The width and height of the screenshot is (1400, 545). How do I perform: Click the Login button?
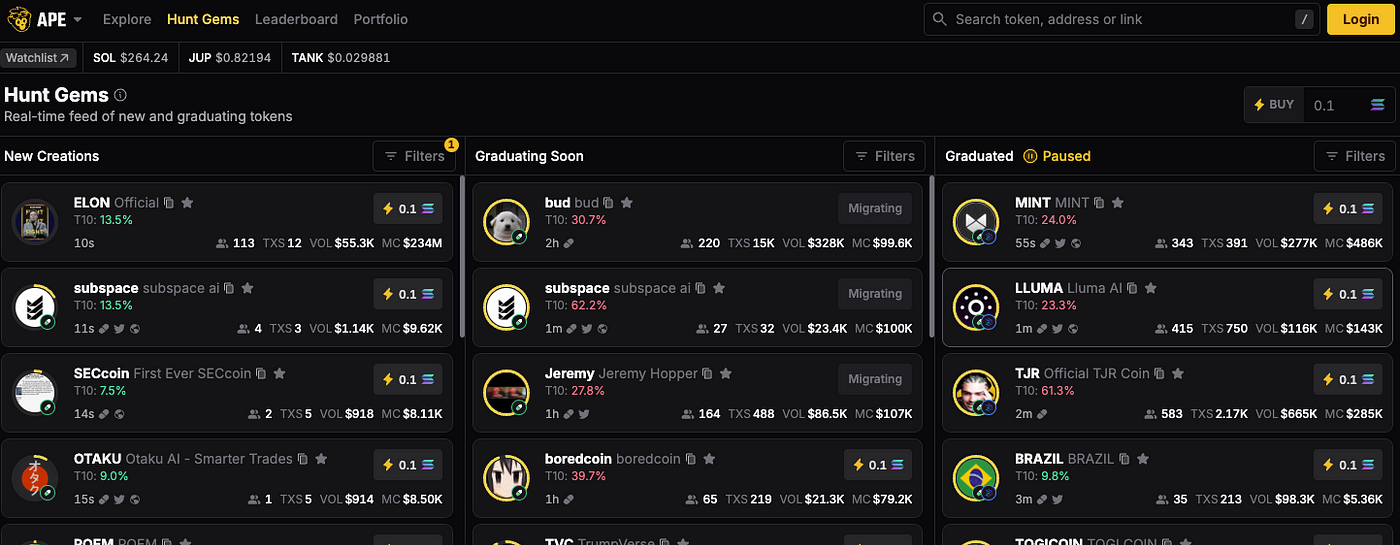pos(1360,19)
